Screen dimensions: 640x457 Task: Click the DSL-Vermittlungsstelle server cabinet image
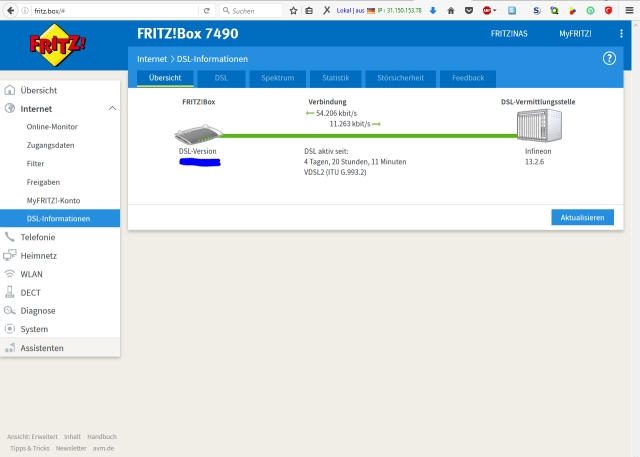coord(539,126)
